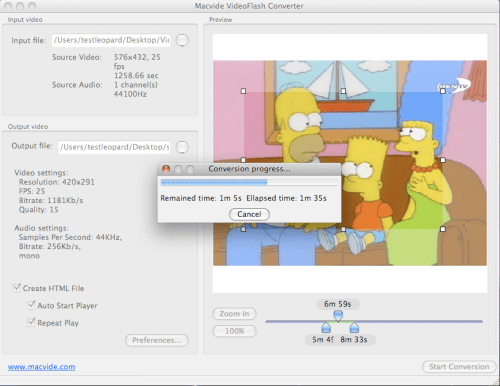
Task: Click the bottom-left crop handle in preview
Action: (x=243, y=229)
